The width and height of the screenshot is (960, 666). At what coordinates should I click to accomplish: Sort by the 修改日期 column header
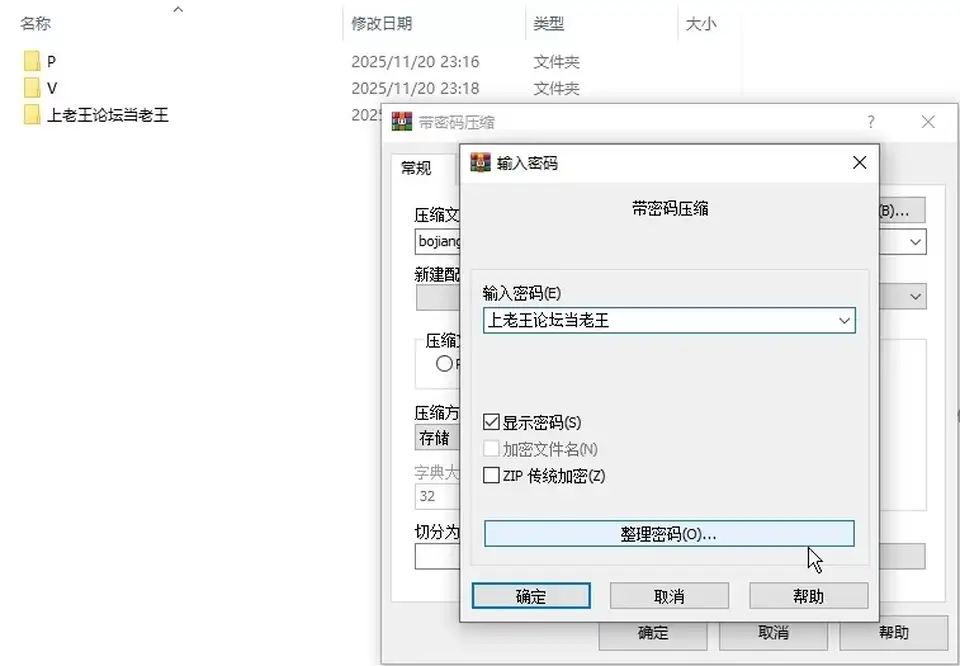coord(381,24)
